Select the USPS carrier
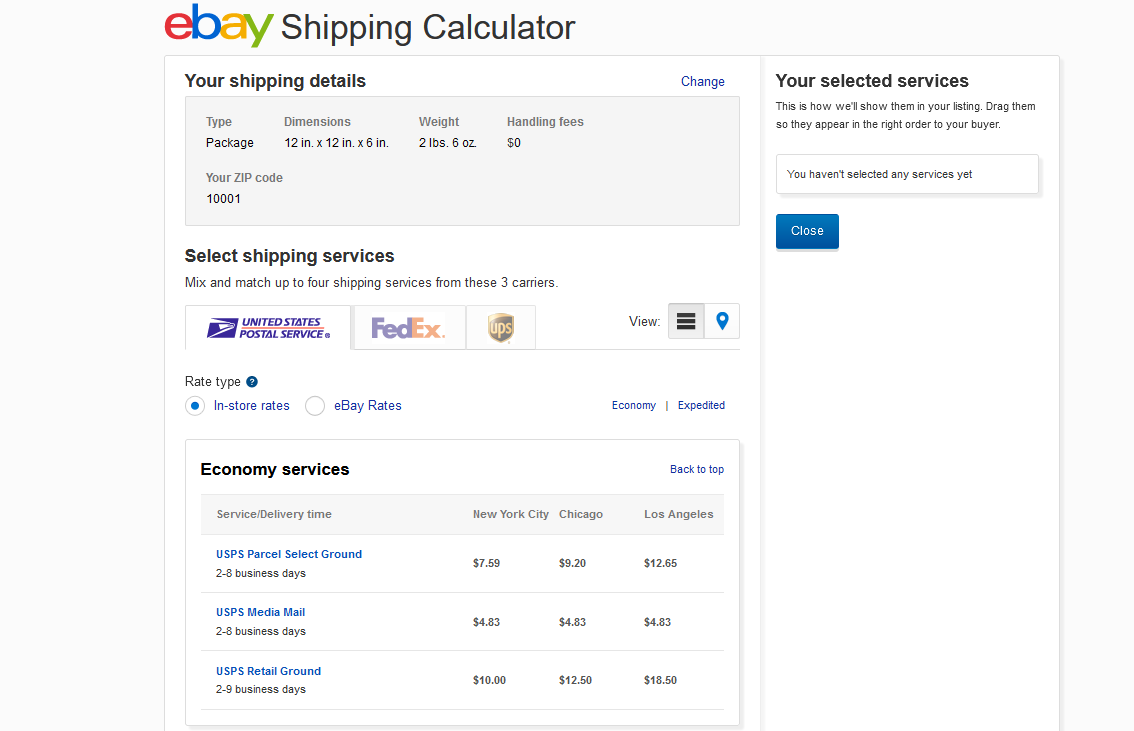1134x731 pixels. 267,326
